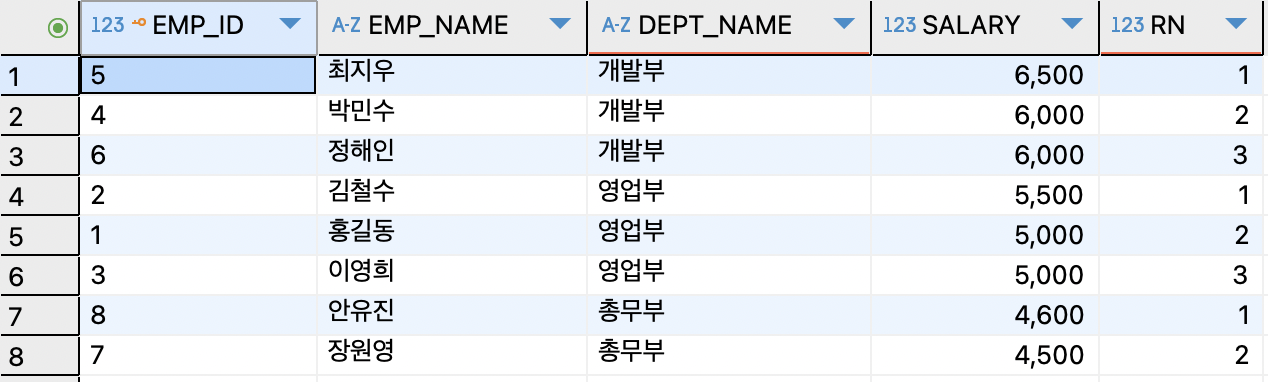Select row number 1 header
1268x382 pixels.
[39, 75]
